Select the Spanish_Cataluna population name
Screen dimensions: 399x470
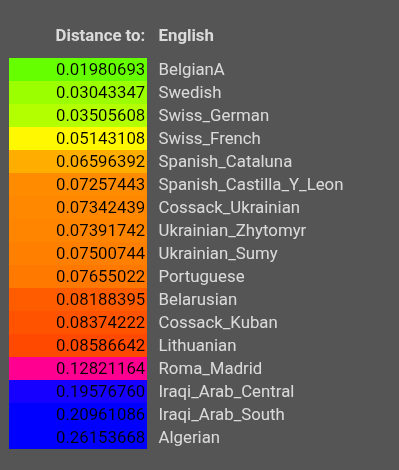tap(225, 162)
